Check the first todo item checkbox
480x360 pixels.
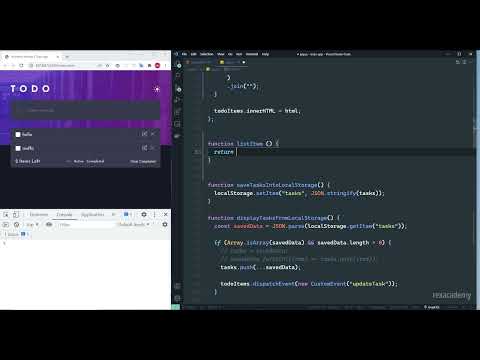(18, 134)
